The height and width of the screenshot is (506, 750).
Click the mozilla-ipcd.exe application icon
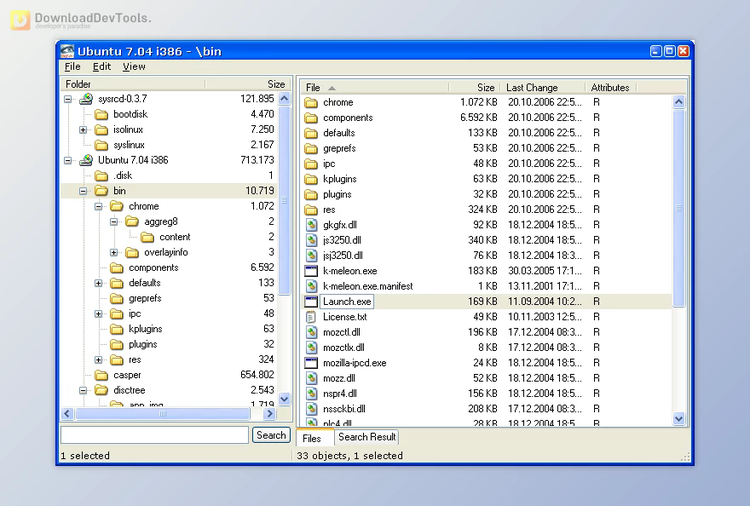click(x=311, y=363)
